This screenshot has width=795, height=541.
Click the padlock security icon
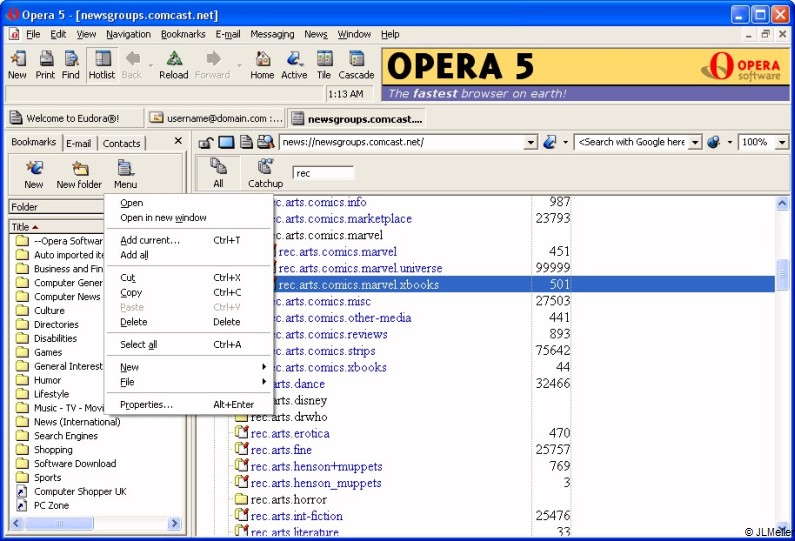tap(205, 142)
